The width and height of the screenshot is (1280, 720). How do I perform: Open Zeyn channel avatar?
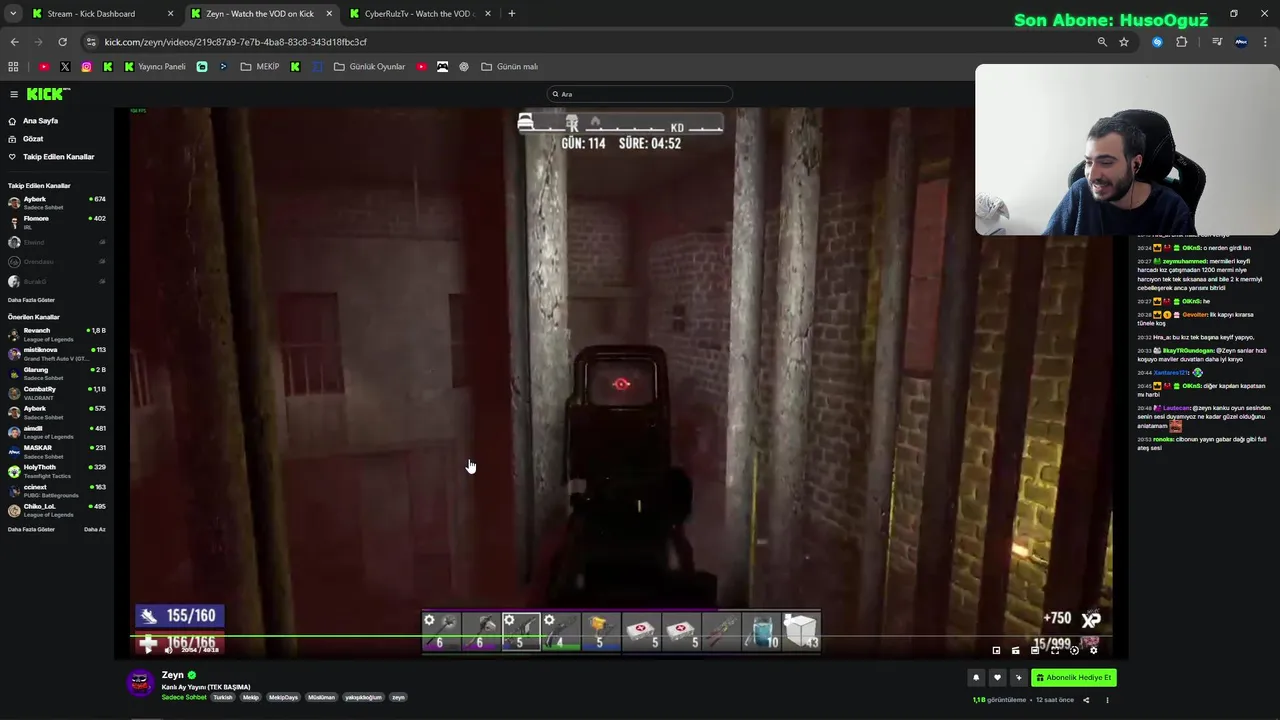pyautogui.click(x=141, y=683)
